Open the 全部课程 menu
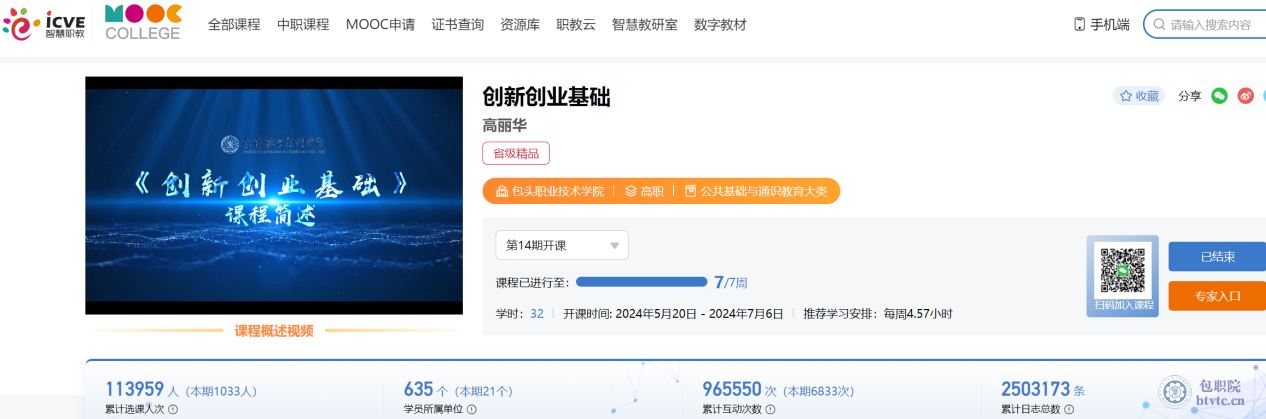Image resolution: width=1266 pixels, height=419 pixels. (x=234, y=25)
